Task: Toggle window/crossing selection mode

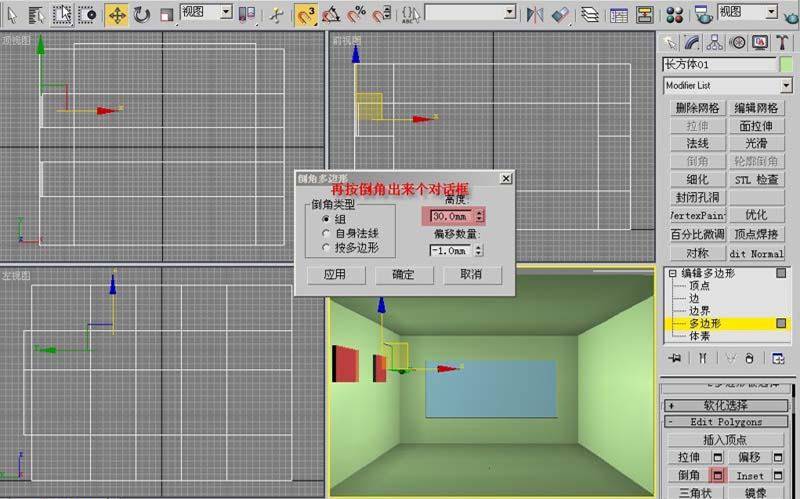Action: point(88,15)
